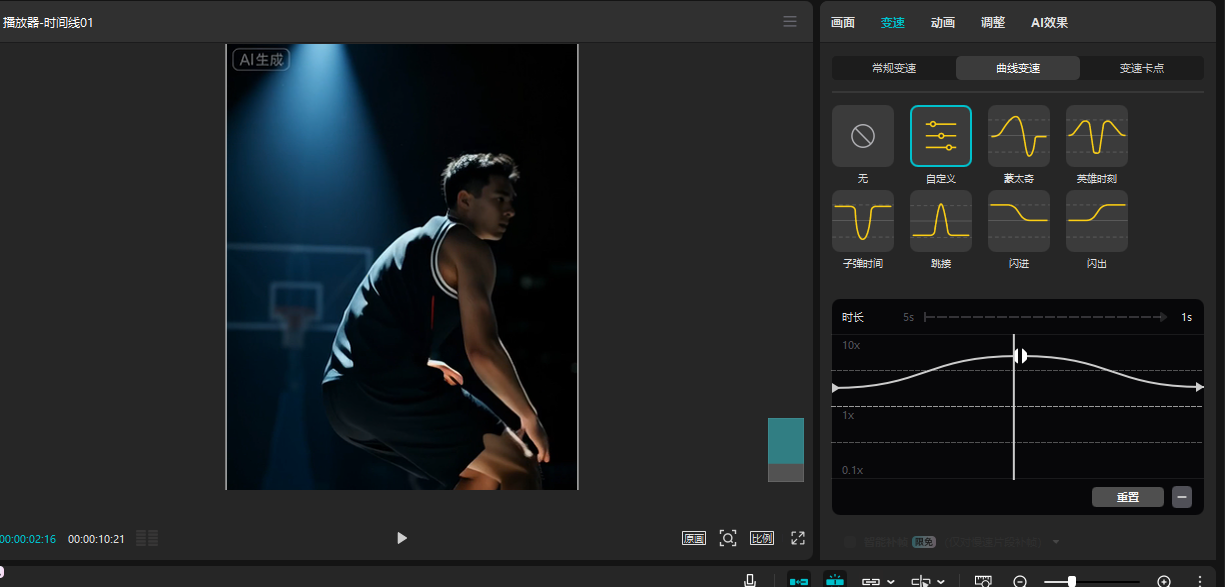Screen dimensions: 1225x587
Task: Click the 重置 reset button
Action: pyautogui.click(x=1127, y=497)
